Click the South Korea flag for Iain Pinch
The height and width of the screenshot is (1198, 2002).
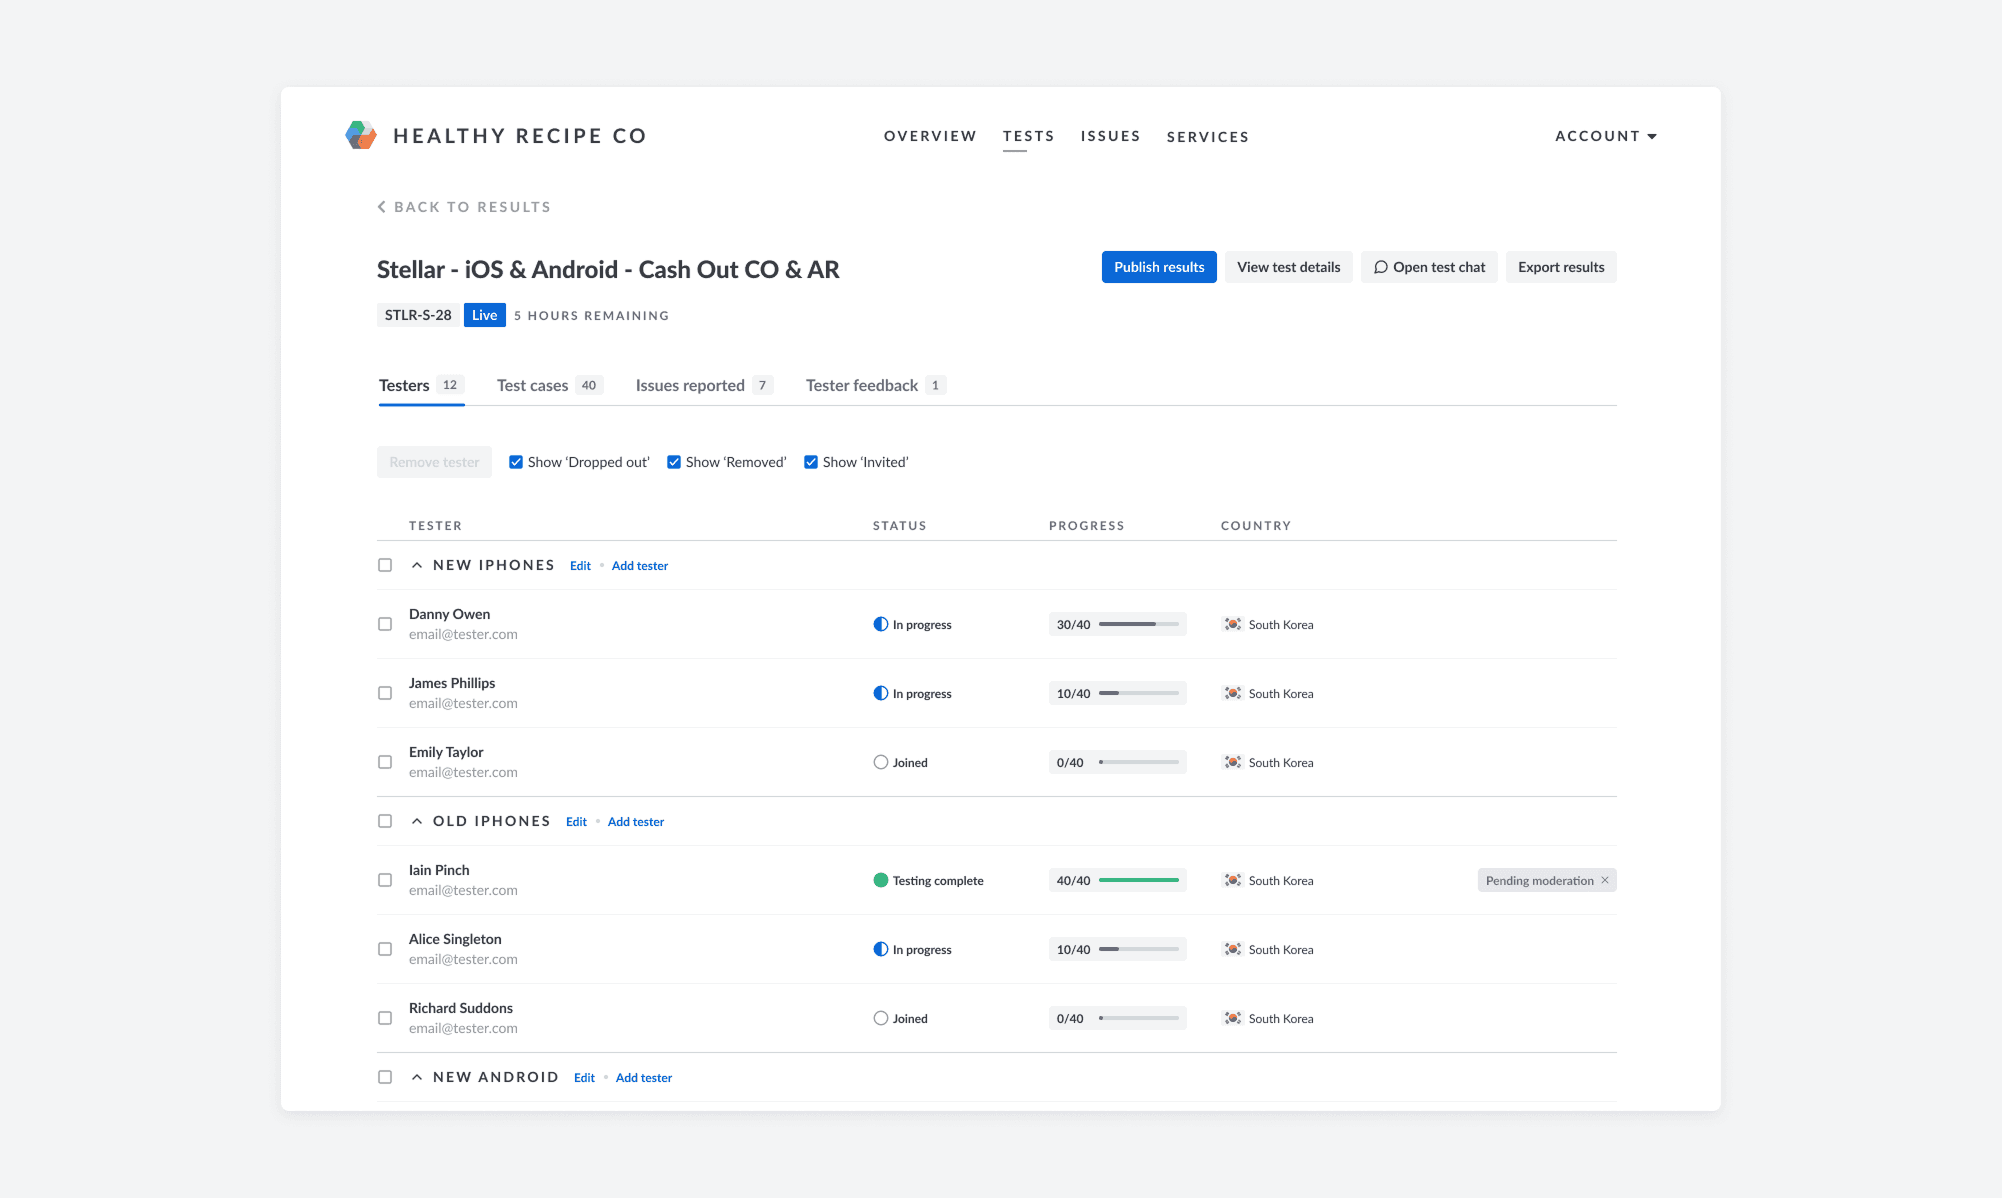(x=1233, y=880)
